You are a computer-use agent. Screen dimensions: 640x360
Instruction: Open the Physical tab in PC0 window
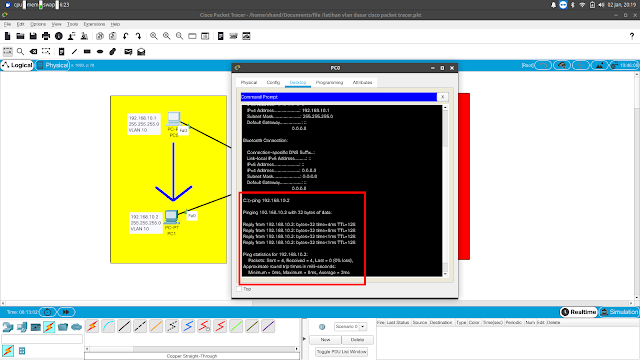point(249,82)
